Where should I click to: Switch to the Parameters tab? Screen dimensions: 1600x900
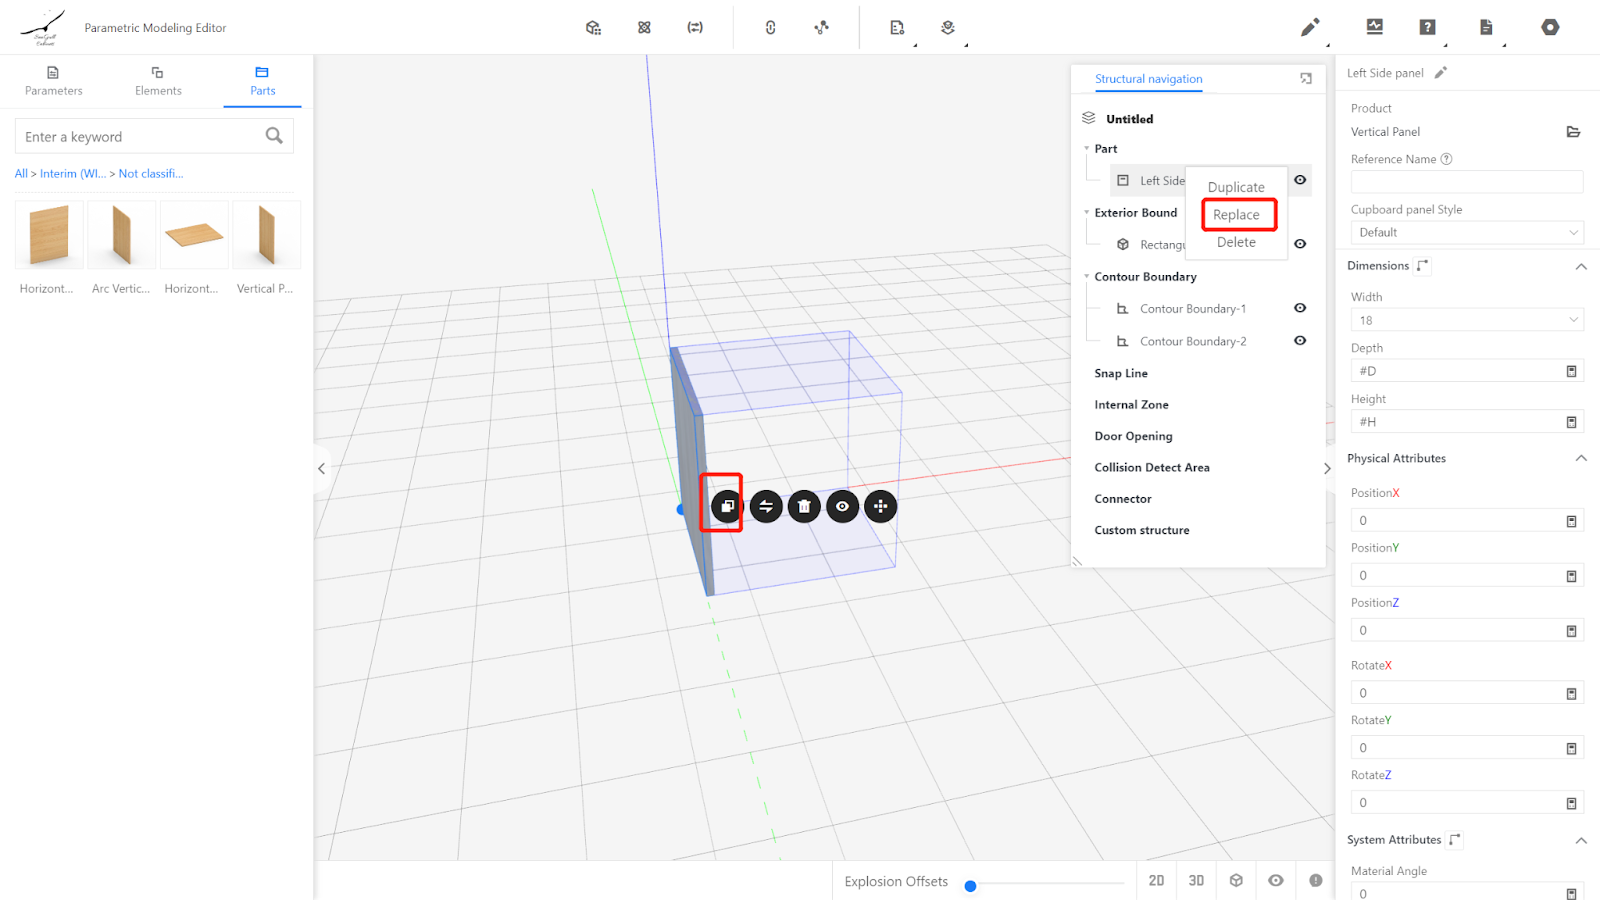54,80
